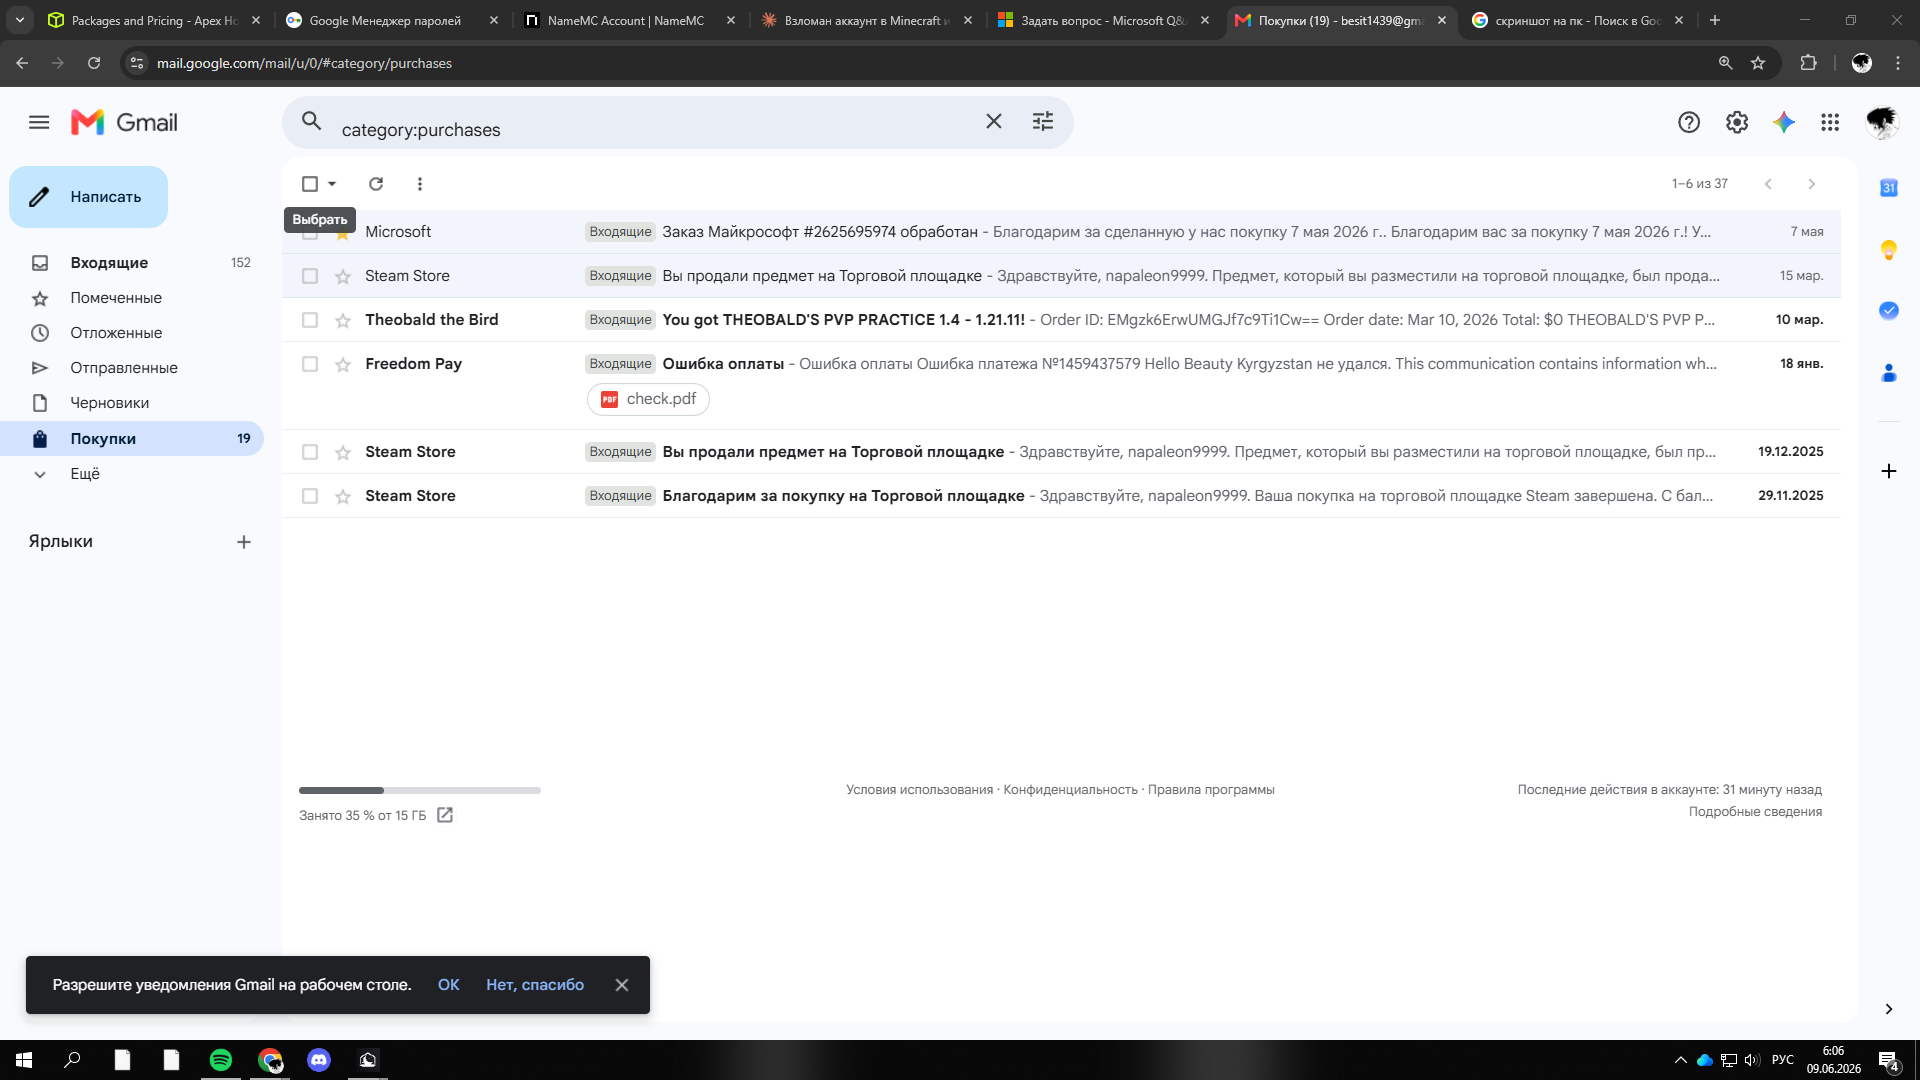Image resolution: width=1920 pixels, height=1080 pixels.
Task: Select the 15 мар. Steam Store email checkbox
Action: [310, 276]
